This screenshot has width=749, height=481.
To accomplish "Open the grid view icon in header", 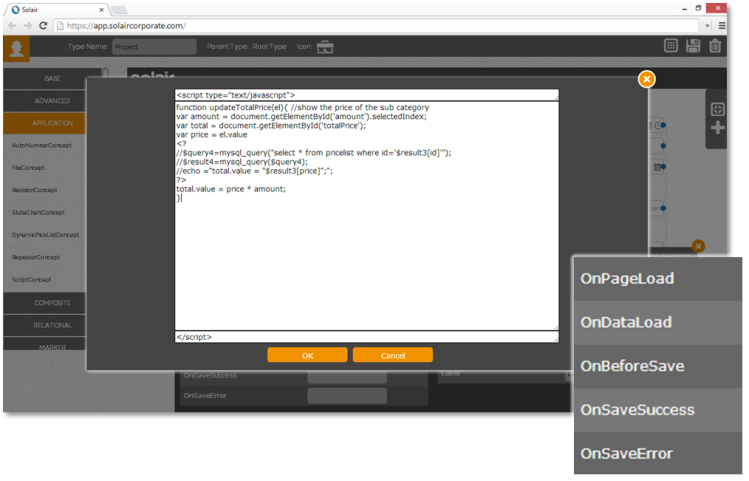I will pos(671,46).
